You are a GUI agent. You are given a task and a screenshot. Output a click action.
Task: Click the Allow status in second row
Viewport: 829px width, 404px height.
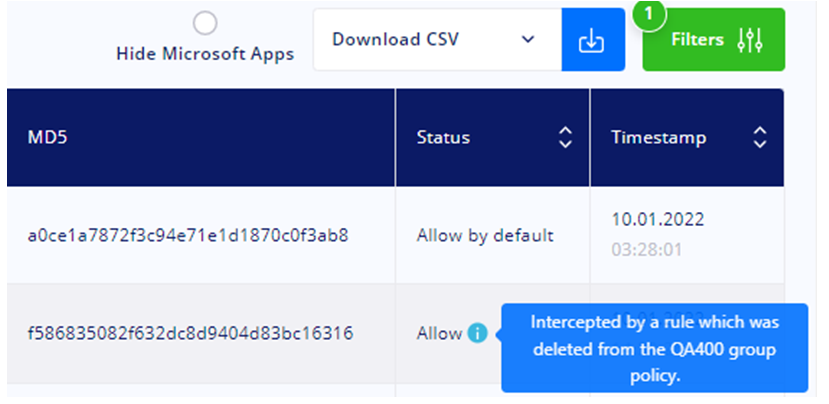[439, 334]
